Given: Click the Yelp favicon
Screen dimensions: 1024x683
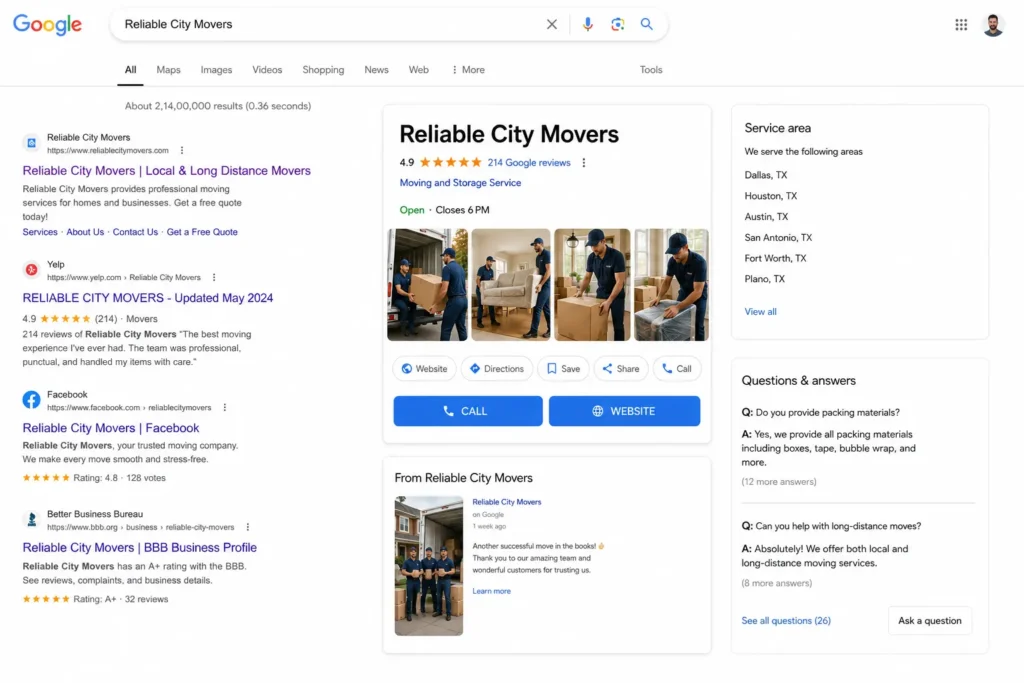Looking at the screenshot, I should pyautogui.click(x=31, y=270).
